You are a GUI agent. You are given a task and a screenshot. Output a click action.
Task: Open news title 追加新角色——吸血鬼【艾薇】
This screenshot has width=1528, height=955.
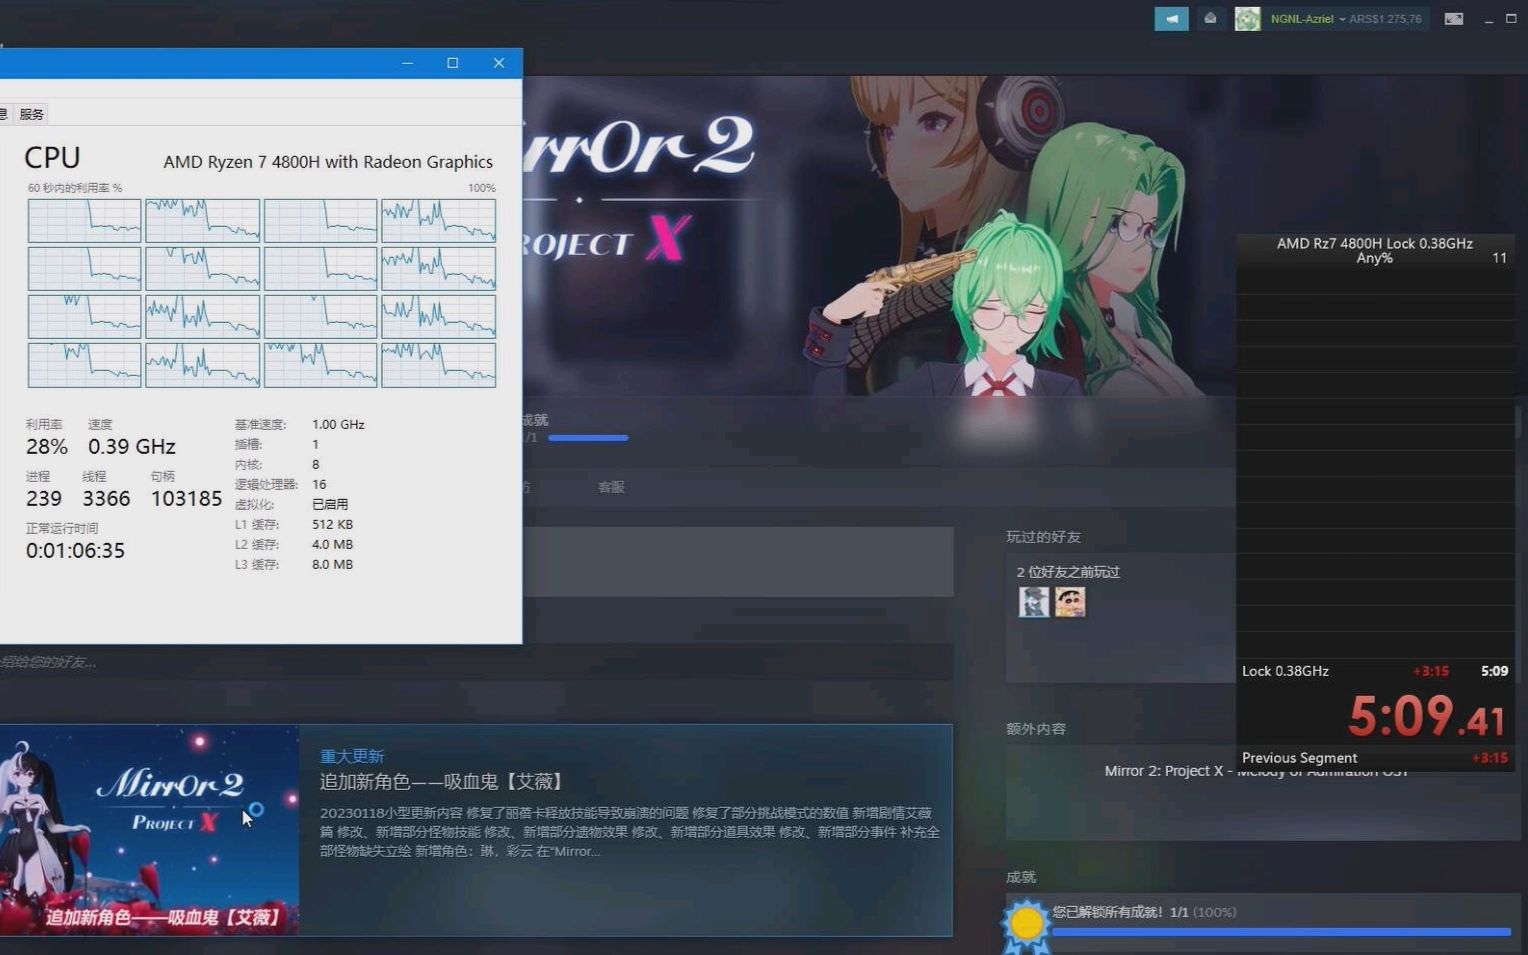click(442, 782)
